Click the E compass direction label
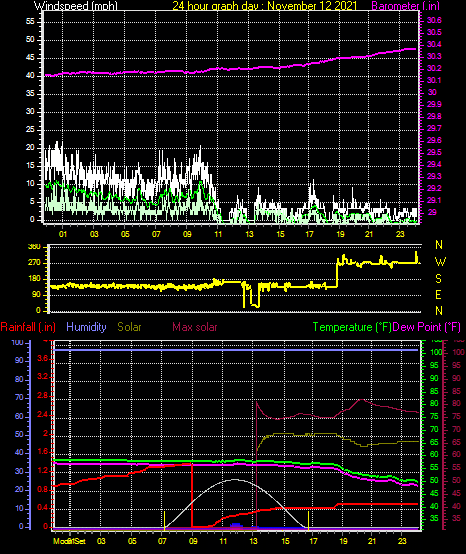Image resolution: width=466 pixels, height=554 pixels. point(438,295)
